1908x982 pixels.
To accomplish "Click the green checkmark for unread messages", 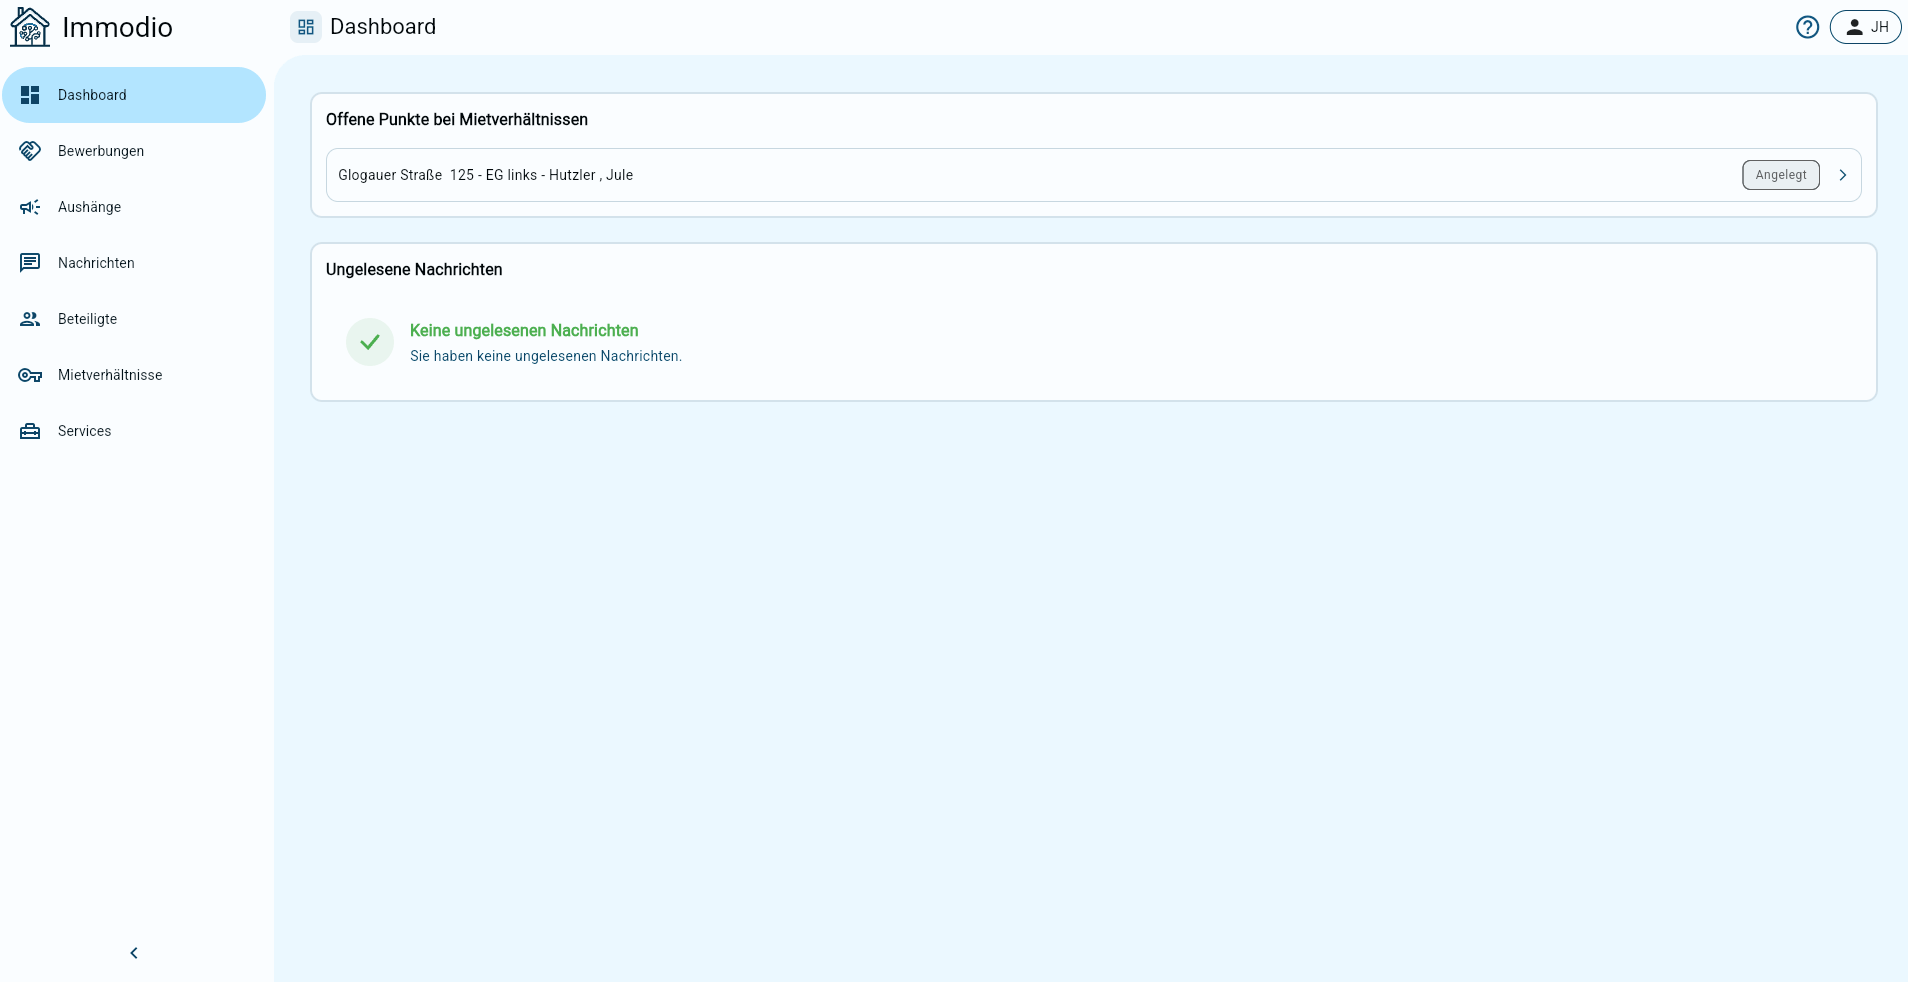I will [x=370, y=342].
